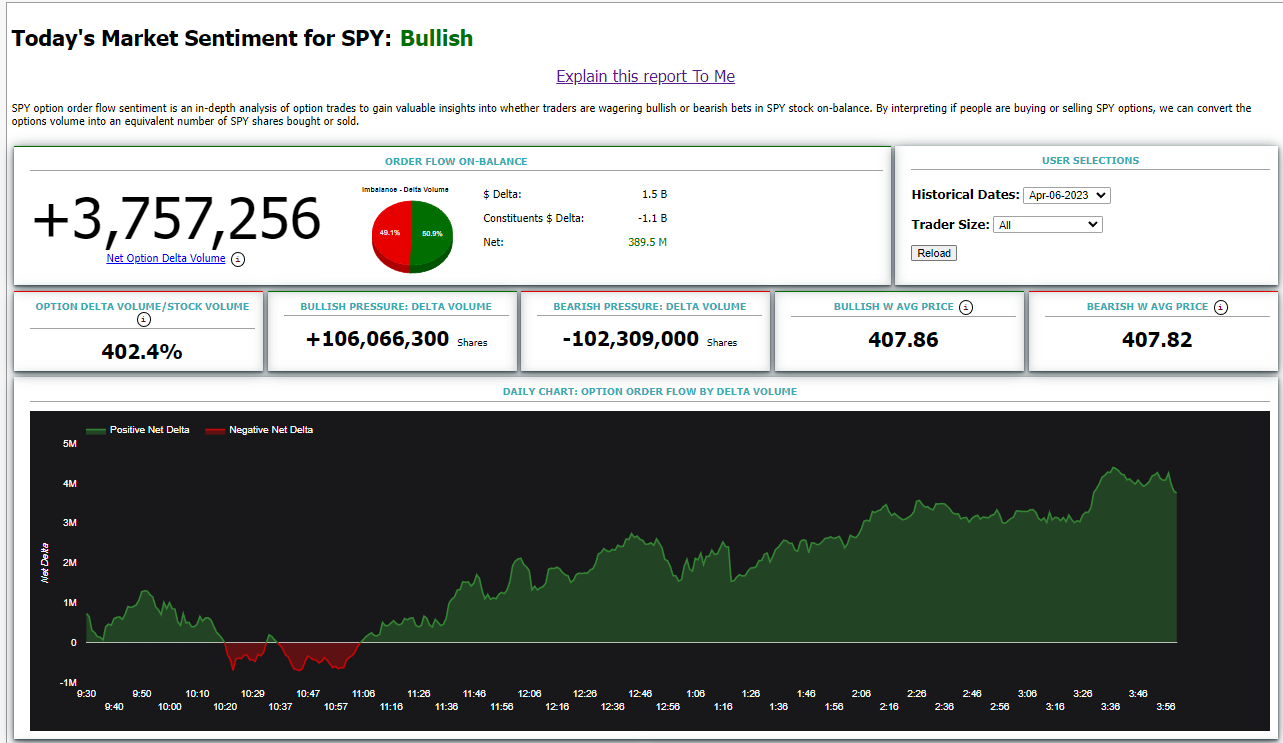The image size is (1283, 743).
Task: Select the $ Delta 1.5 B value
Action: (654, 194)
